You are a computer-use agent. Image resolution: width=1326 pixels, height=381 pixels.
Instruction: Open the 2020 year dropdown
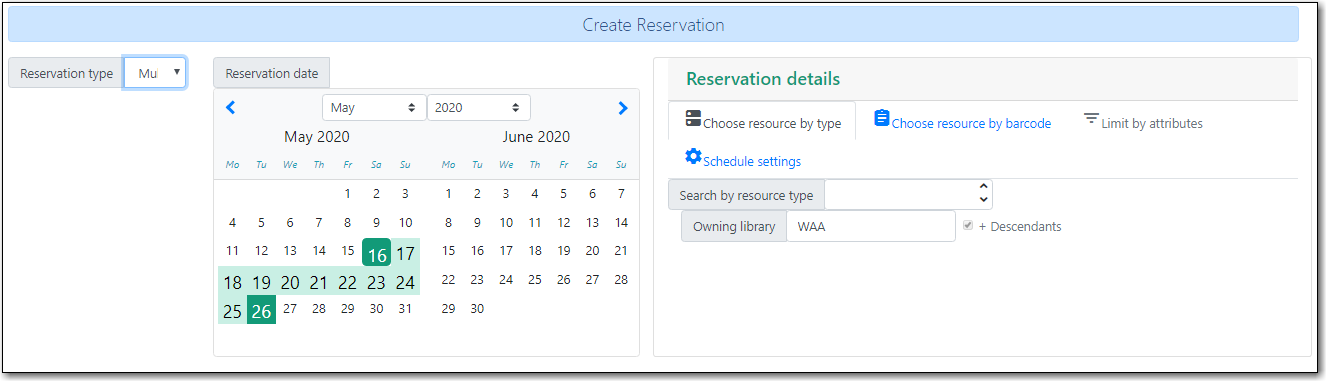479,107
